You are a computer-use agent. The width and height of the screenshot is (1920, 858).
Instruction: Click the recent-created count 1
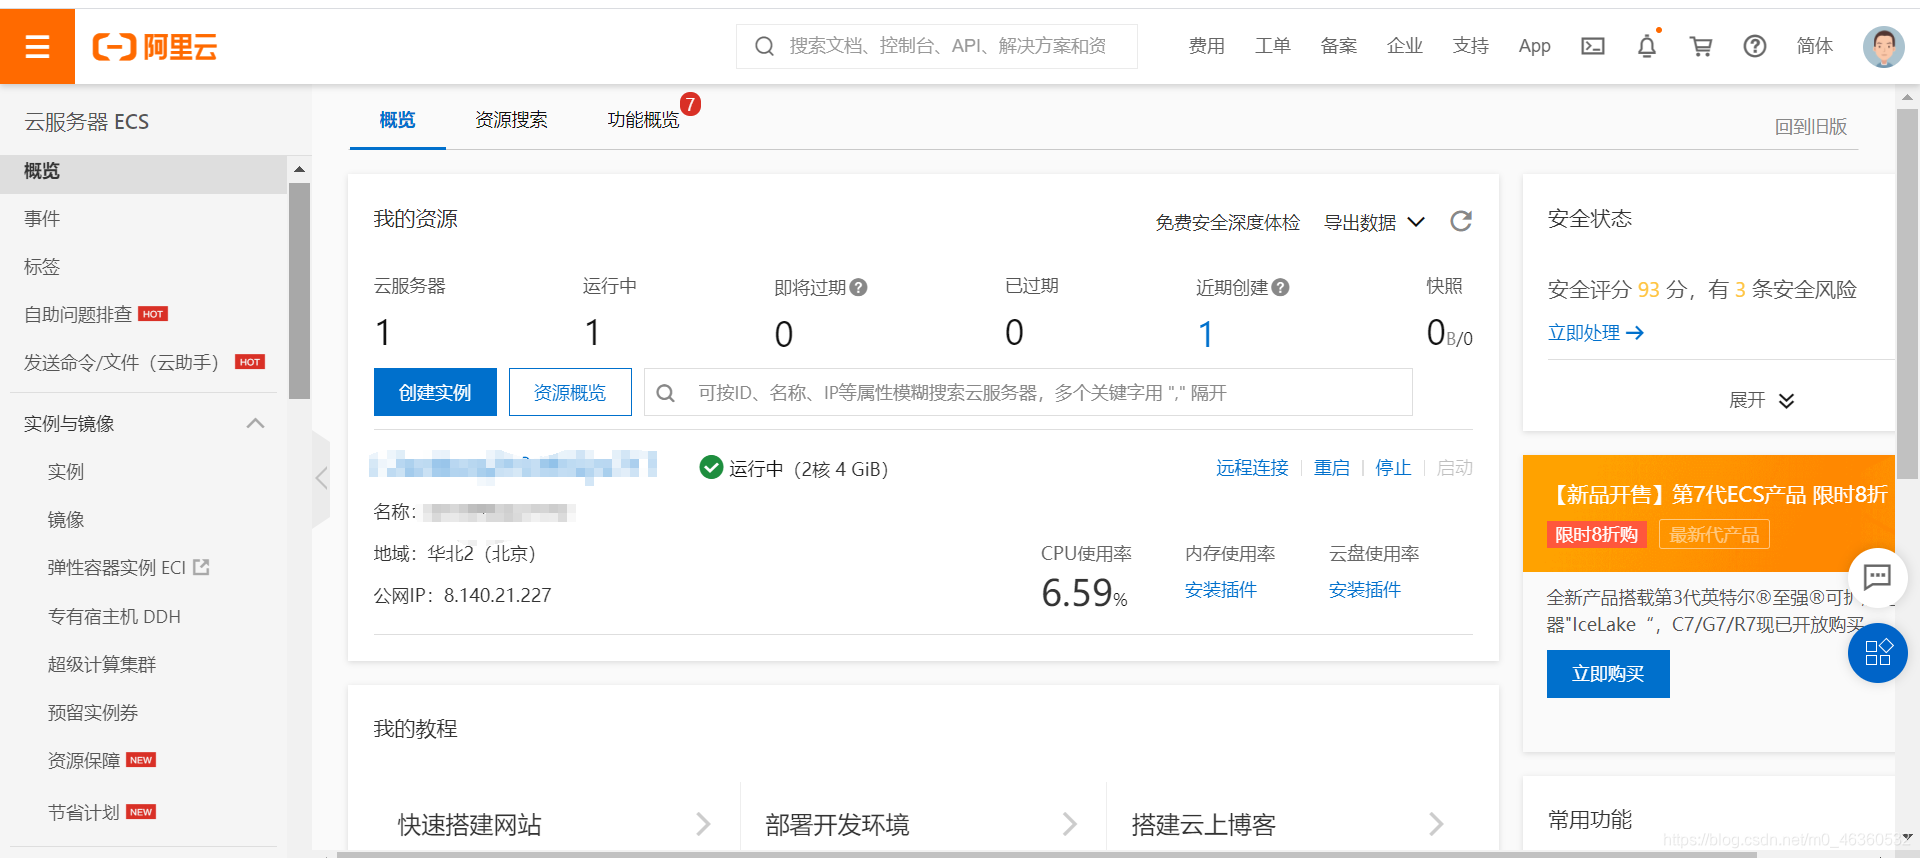point(1206,334)
